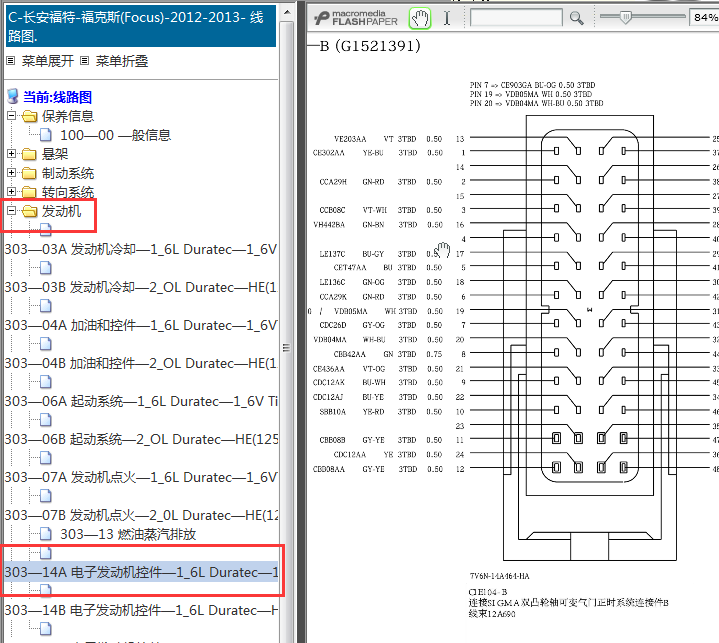
Task: Click page icon beside 100—00 一般信息
Action: pyautogui.click(x=45, y=135)
